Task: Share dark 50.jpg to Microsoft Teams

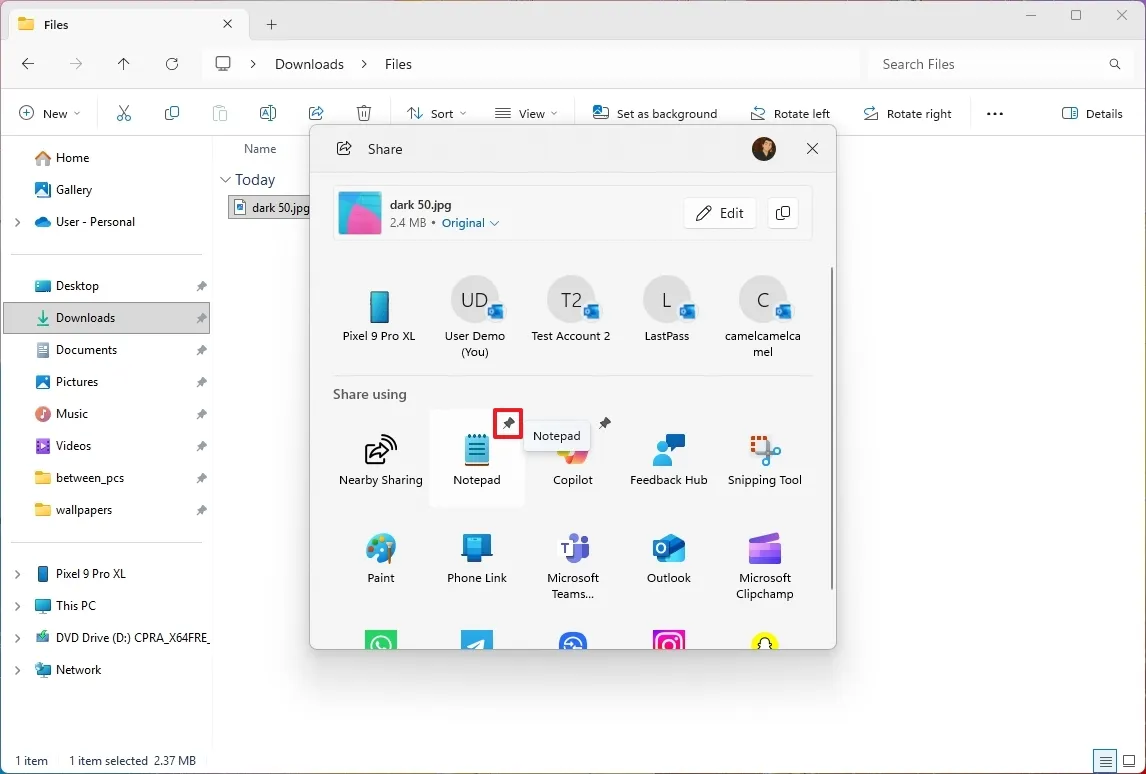Action: (572, 555)
